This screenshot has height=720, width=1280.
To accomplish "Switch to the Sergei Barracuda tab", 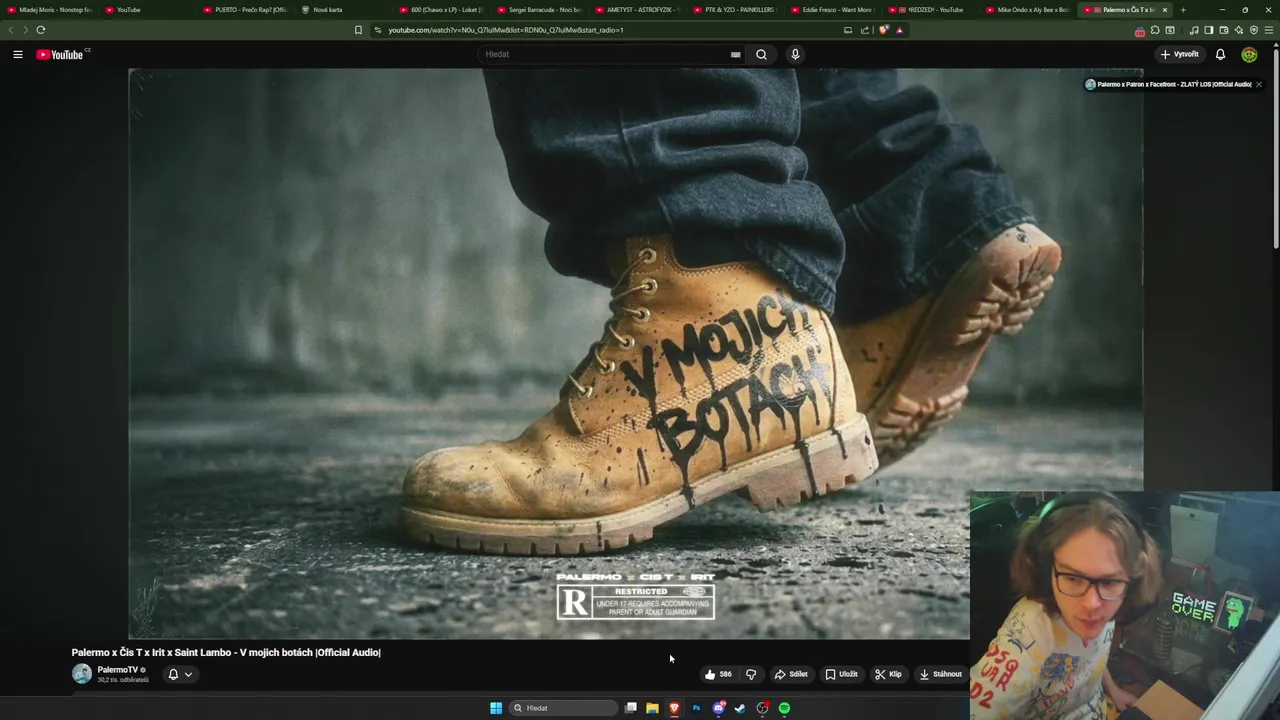I will click(538, 10).
